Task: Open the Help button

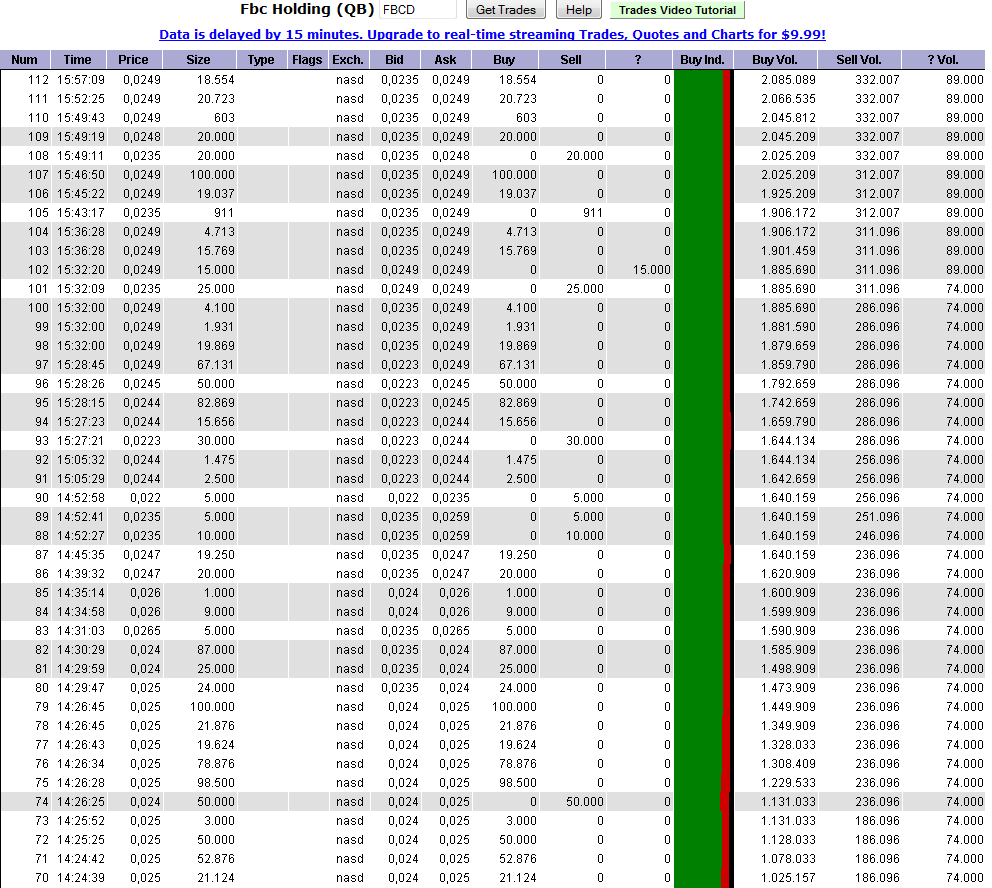Action: pyautogui.click(x=578, y=9)
